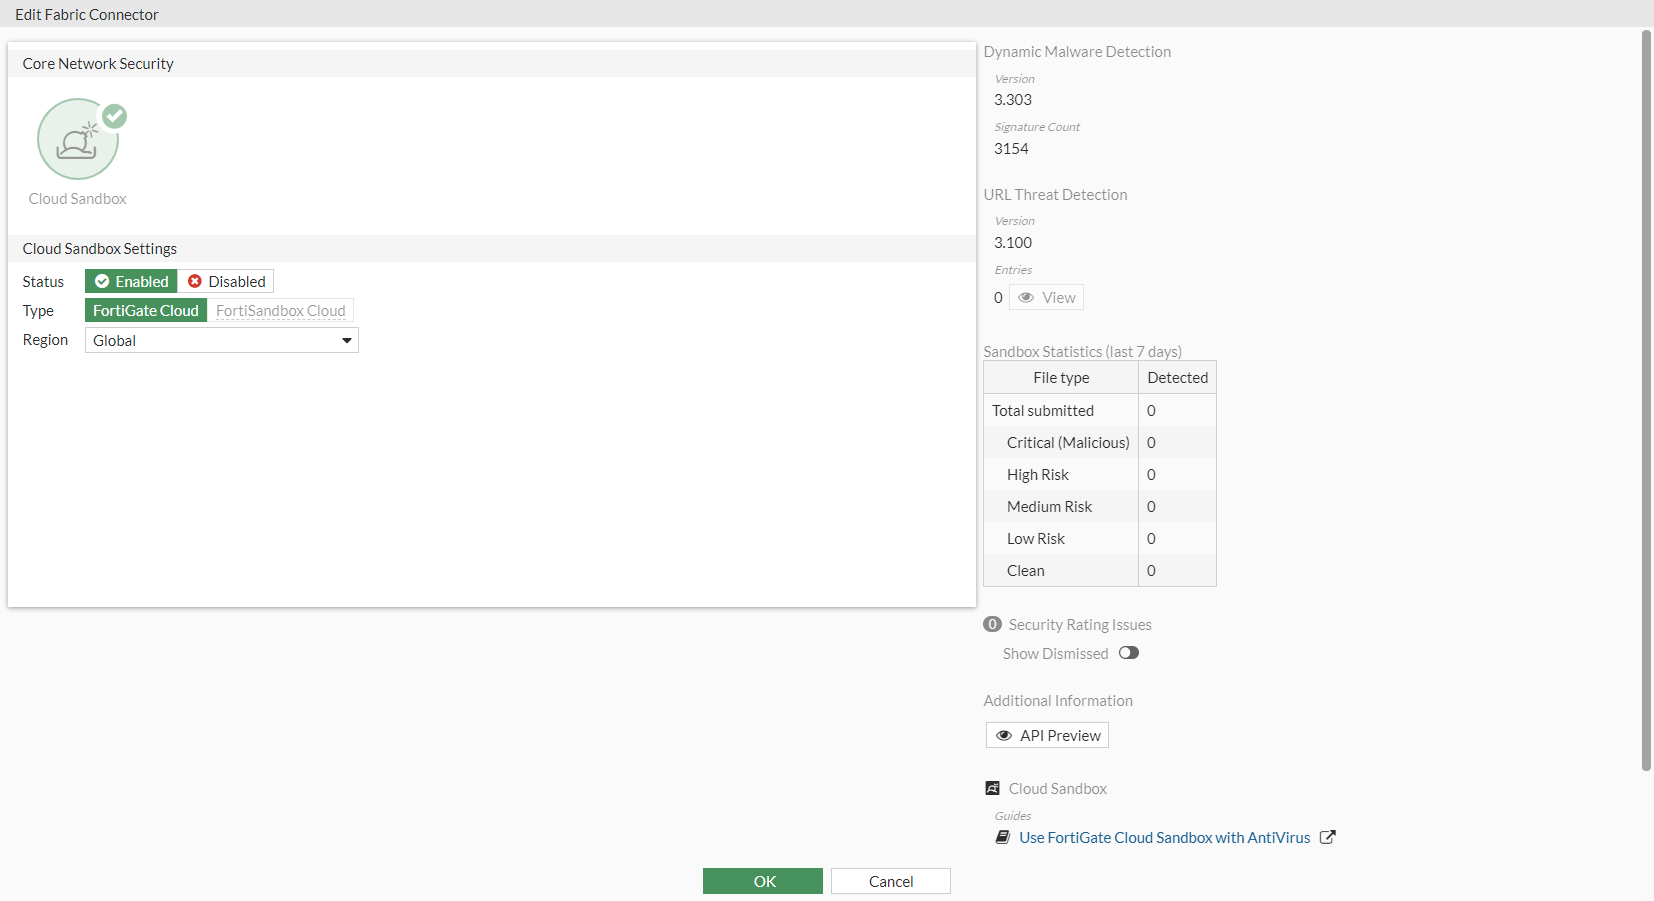This screenshot has width=1654, height=901.
Task: Select FortiSandbox Cloud type
Action: pos(280,311)
